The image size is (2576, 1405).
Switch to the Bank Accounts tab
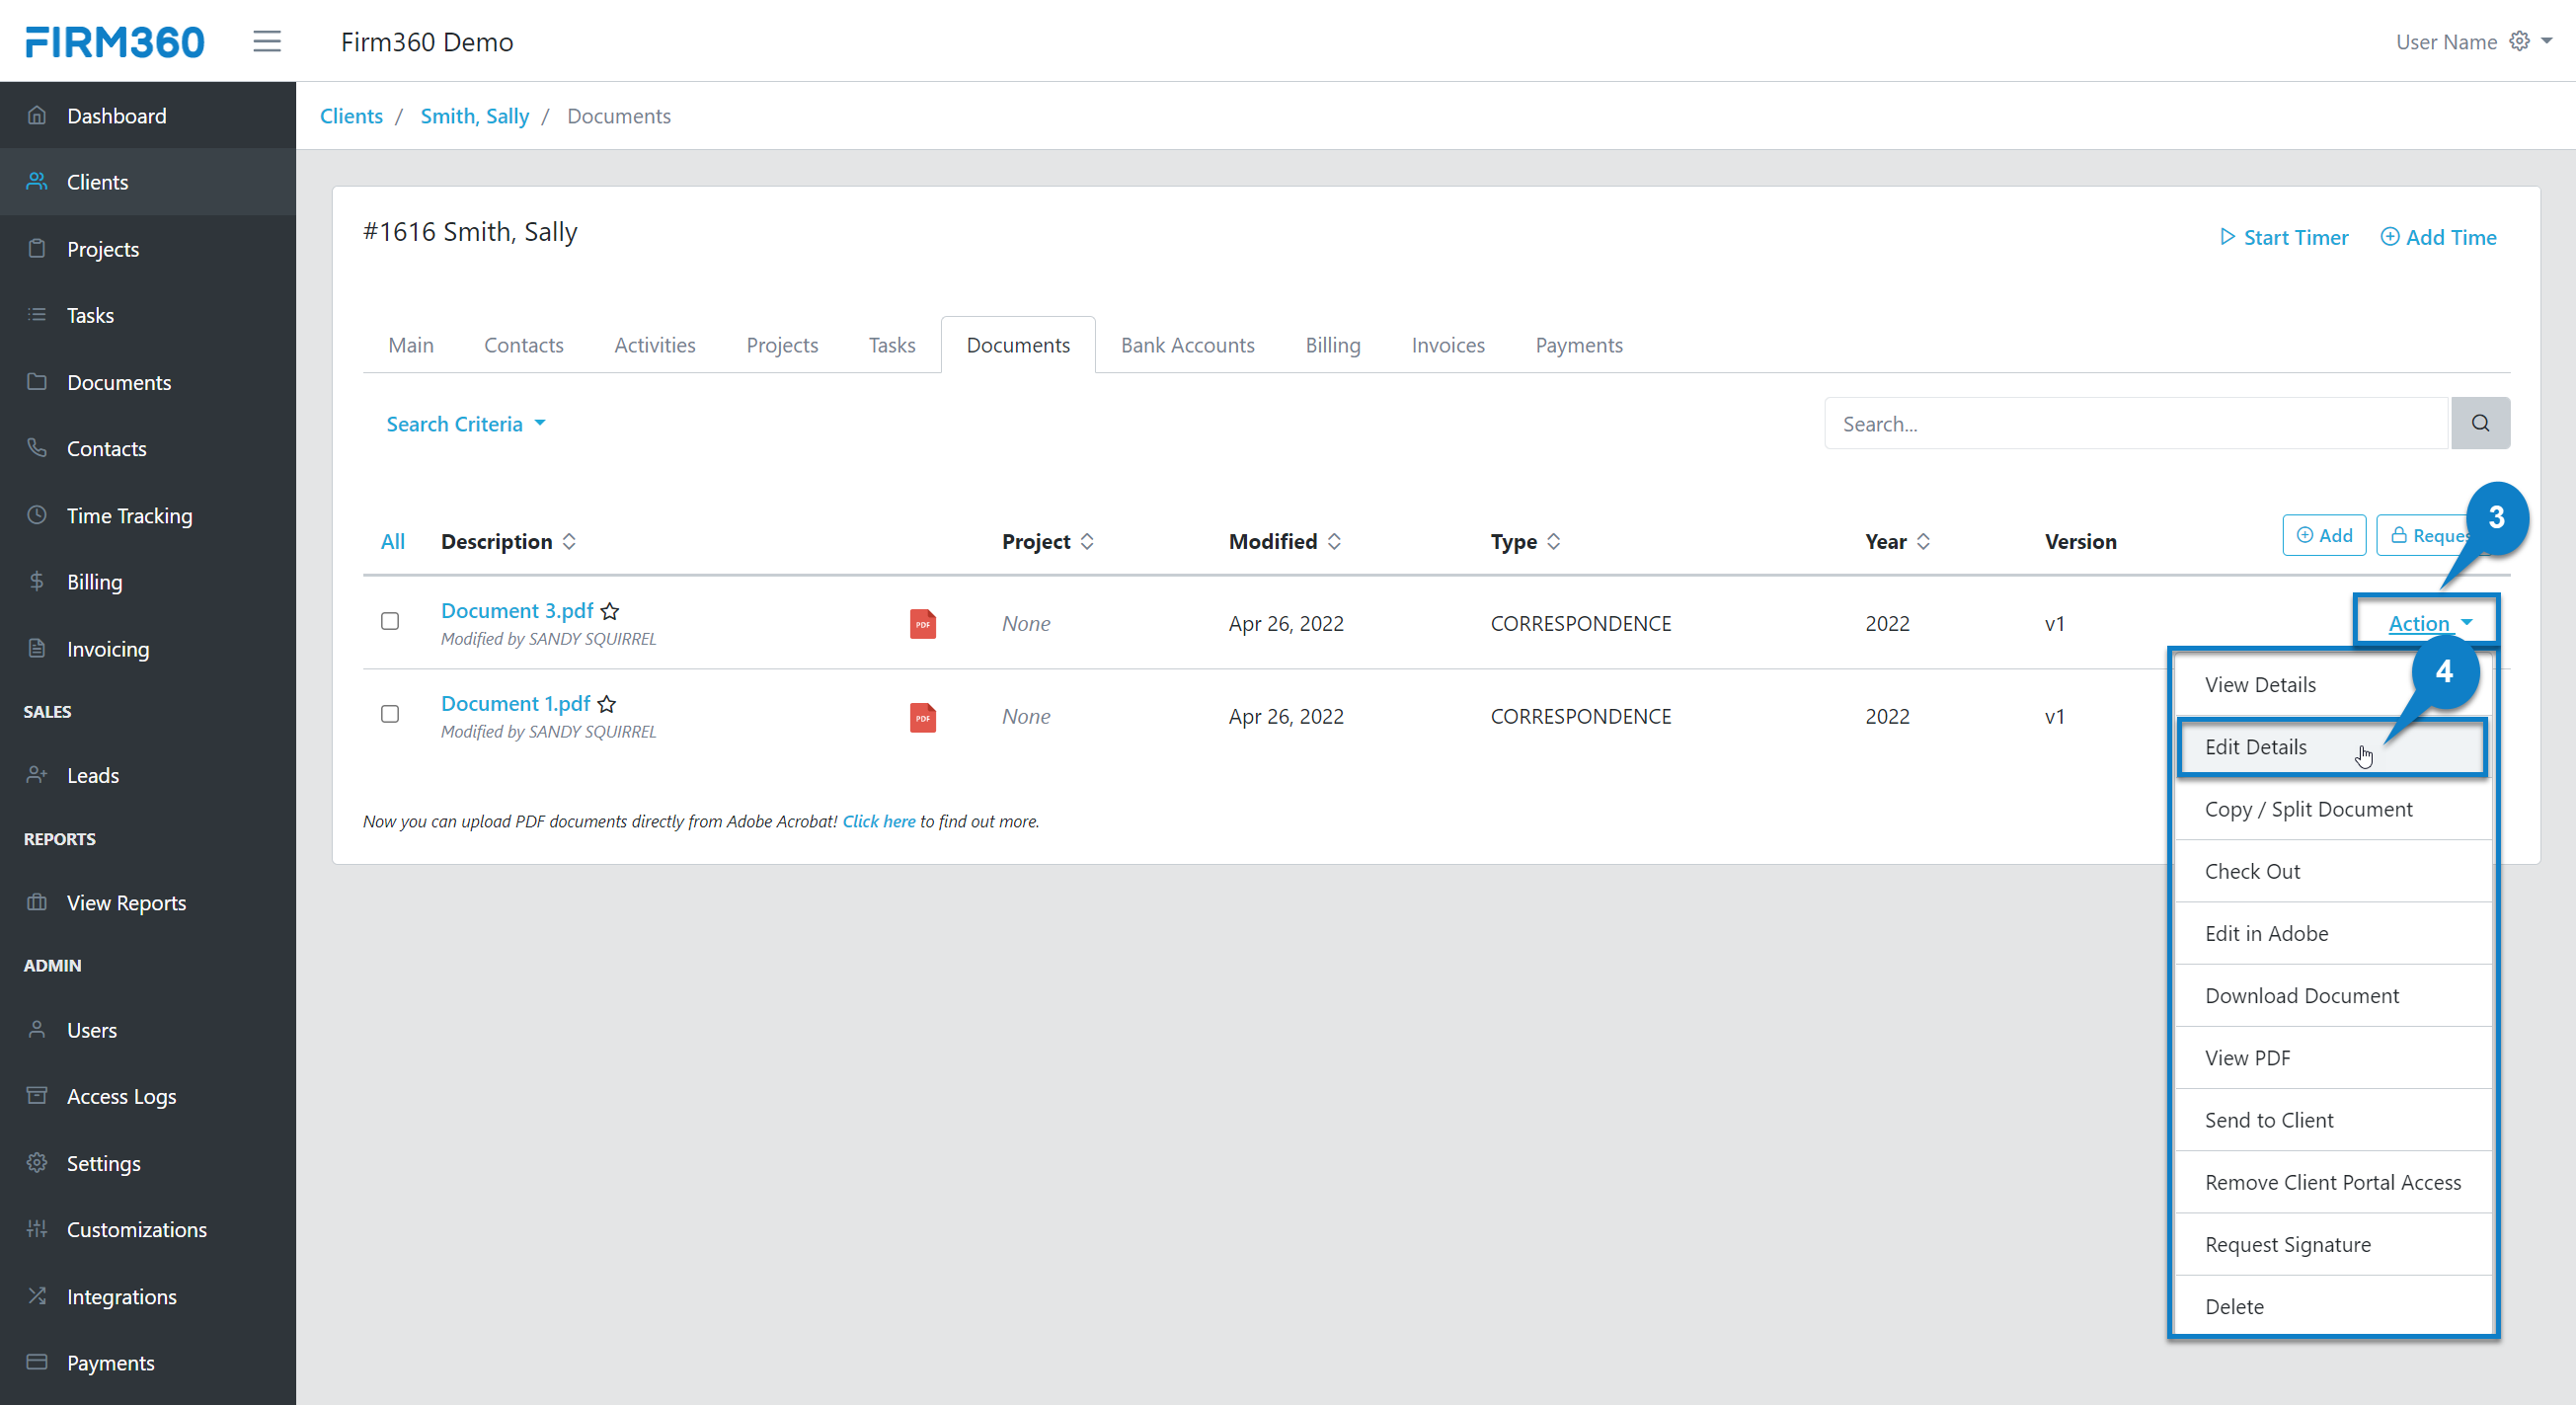(x=1187, y=344)
